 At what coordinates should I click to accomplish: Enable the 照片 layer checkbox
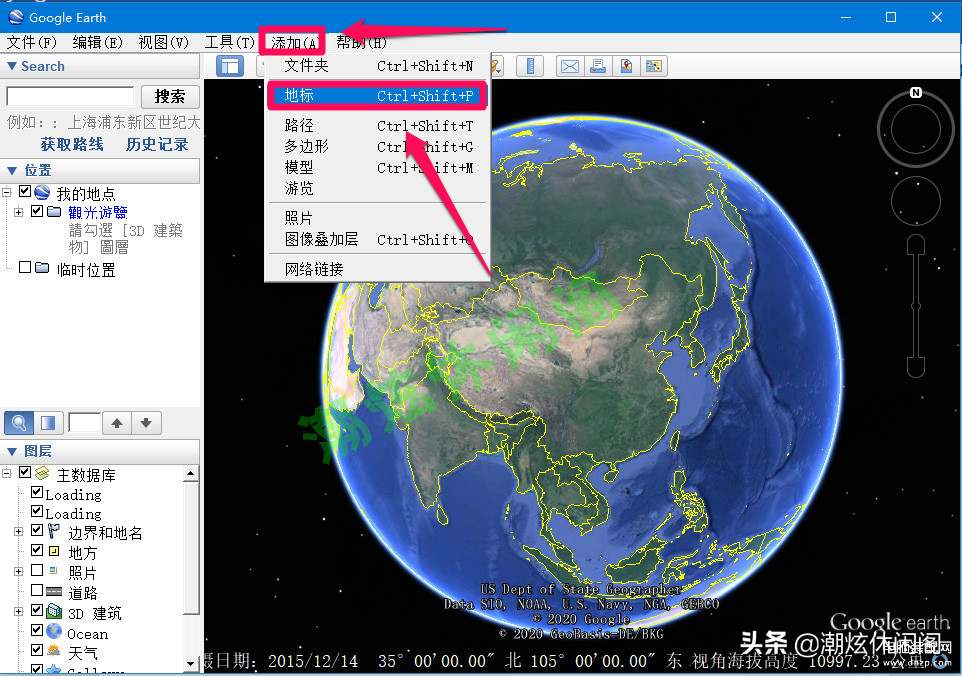pyautogui.click(x=37, y=570)
